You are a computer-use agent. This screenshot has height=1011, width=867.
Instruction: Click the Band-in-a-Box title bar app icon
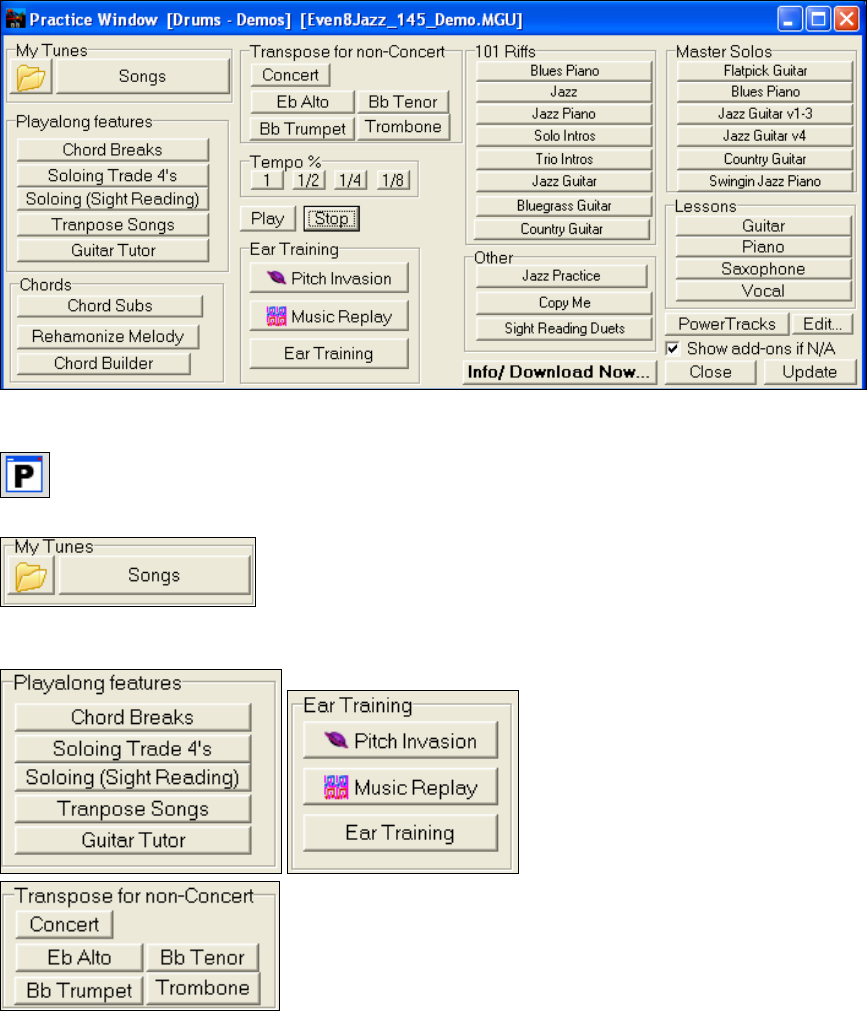pos(15,19)
